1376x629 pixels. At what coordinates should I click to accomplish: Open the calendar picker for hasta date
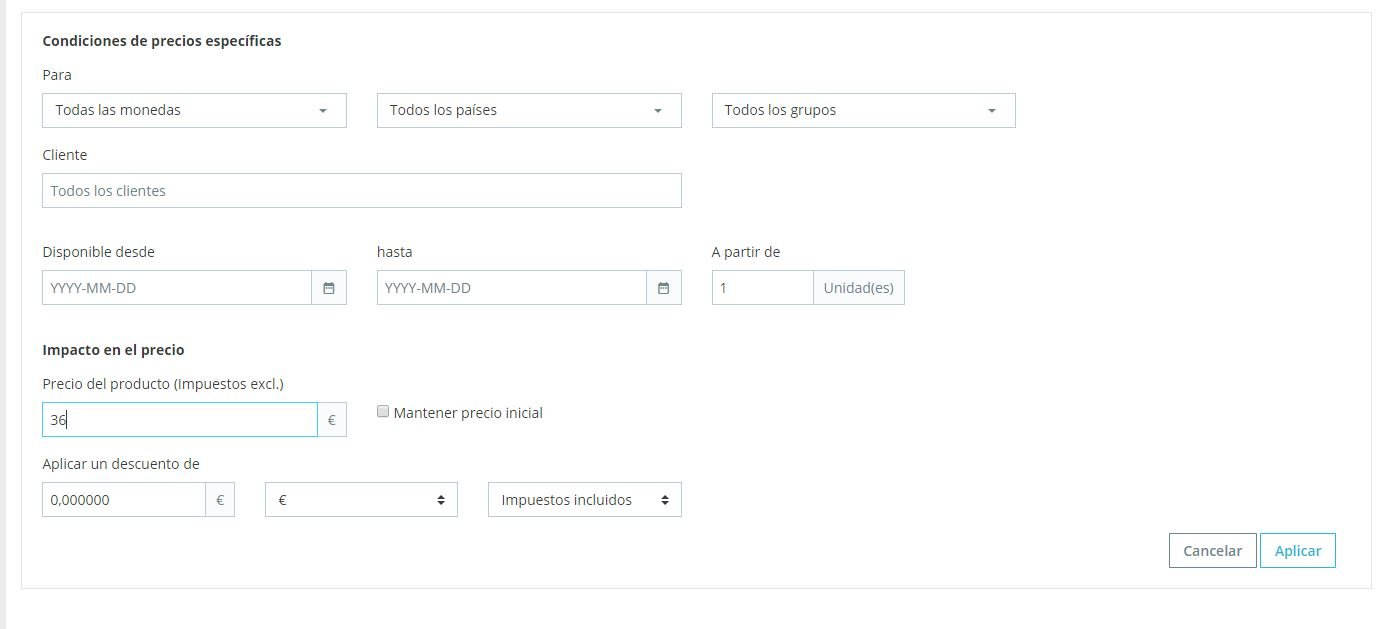coord(663,288)
